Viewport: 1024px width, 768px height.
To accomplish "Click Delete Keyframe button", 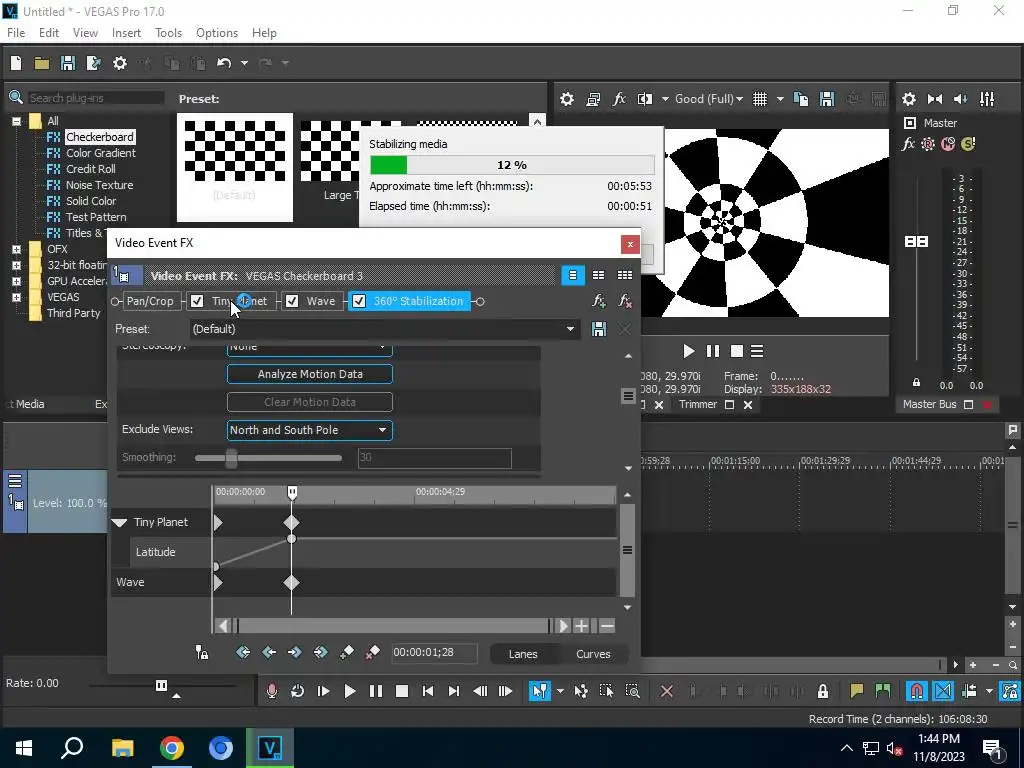I will click(x=372, y=652).
